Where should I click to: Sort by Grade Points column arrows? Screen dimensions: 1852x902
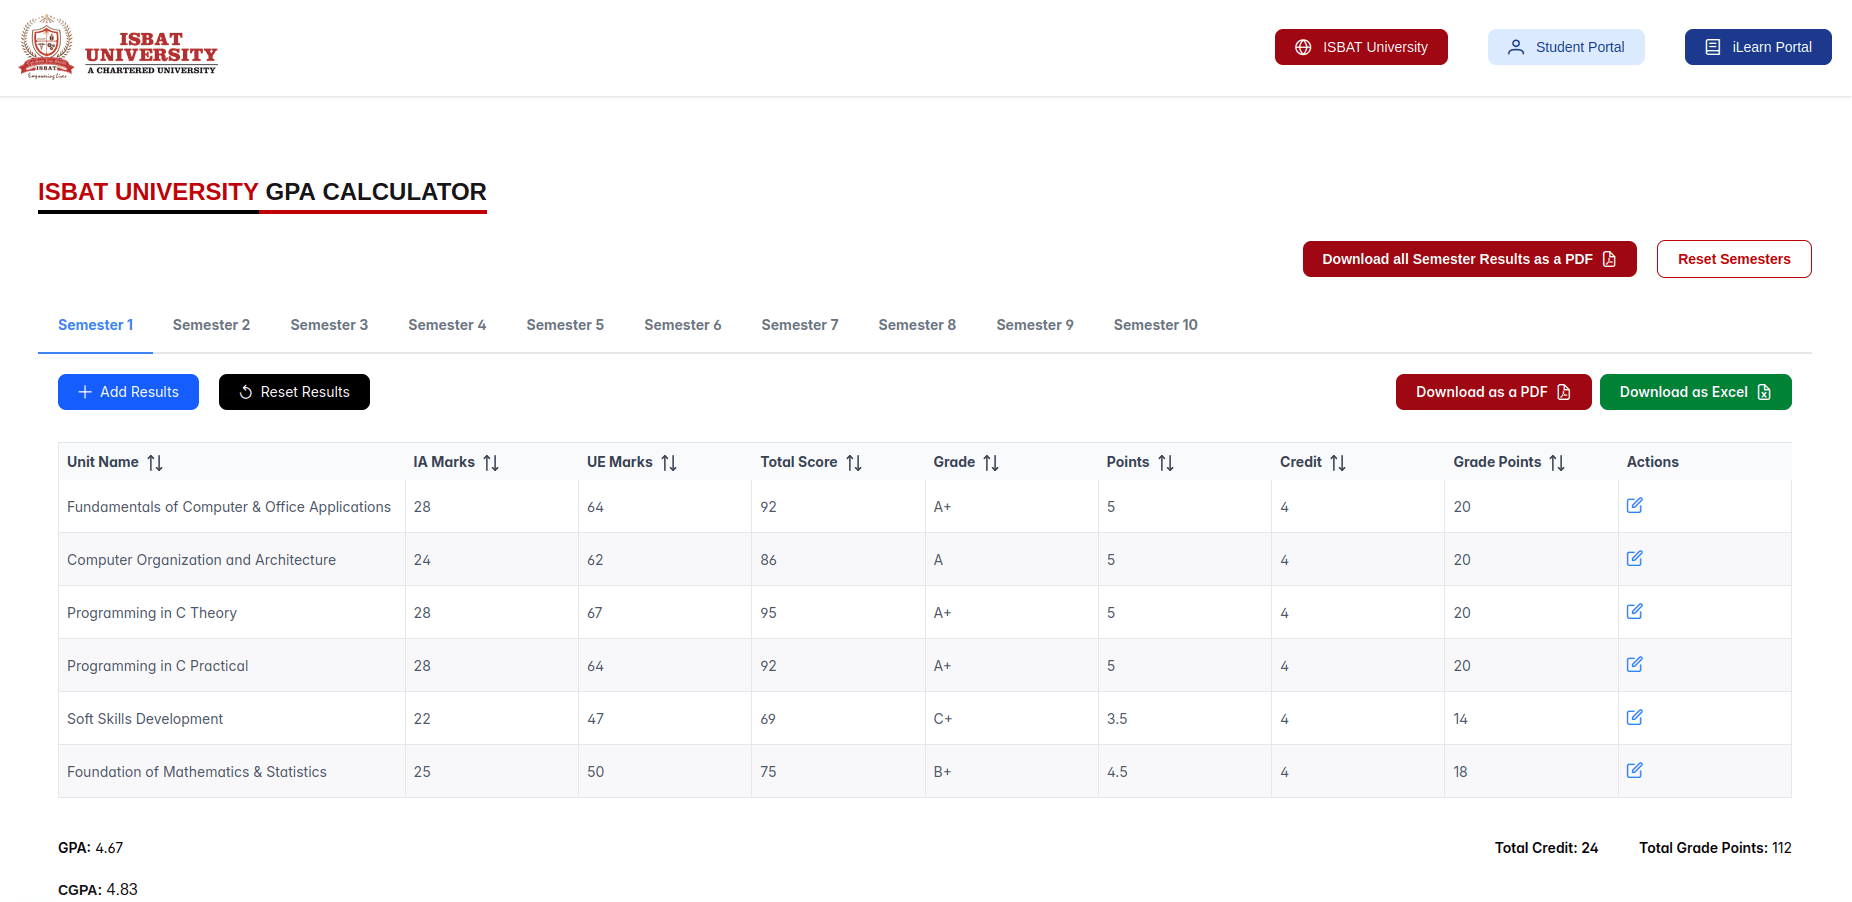click(x=1557, y=463)
